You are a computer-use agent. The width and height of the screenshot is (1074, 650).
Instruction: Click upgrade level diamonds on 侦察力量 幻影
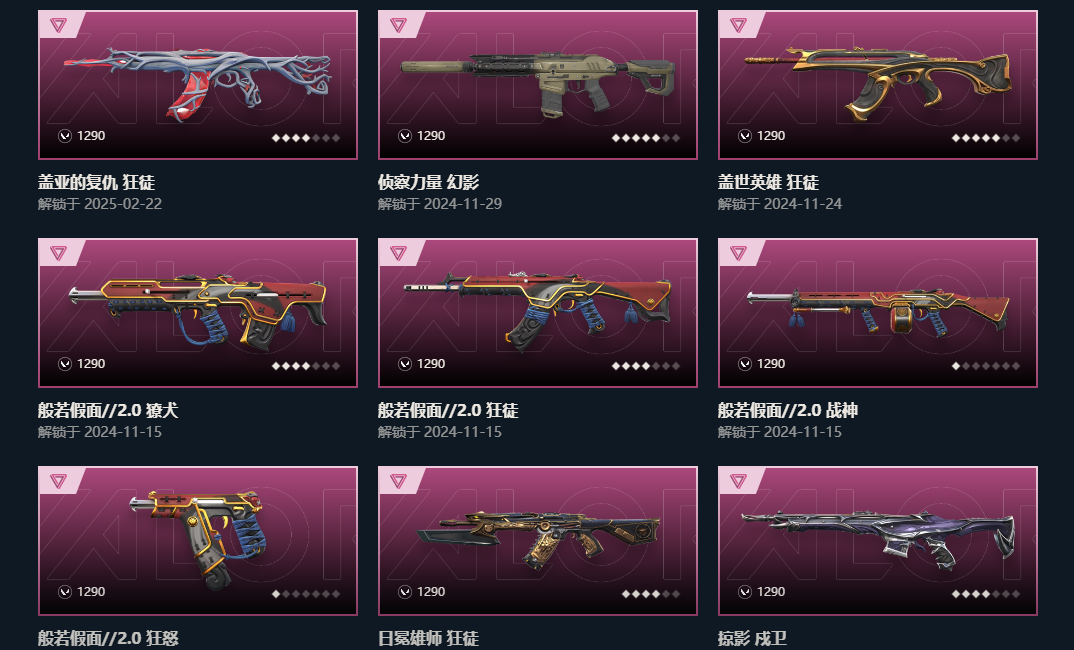click(645, 138)
